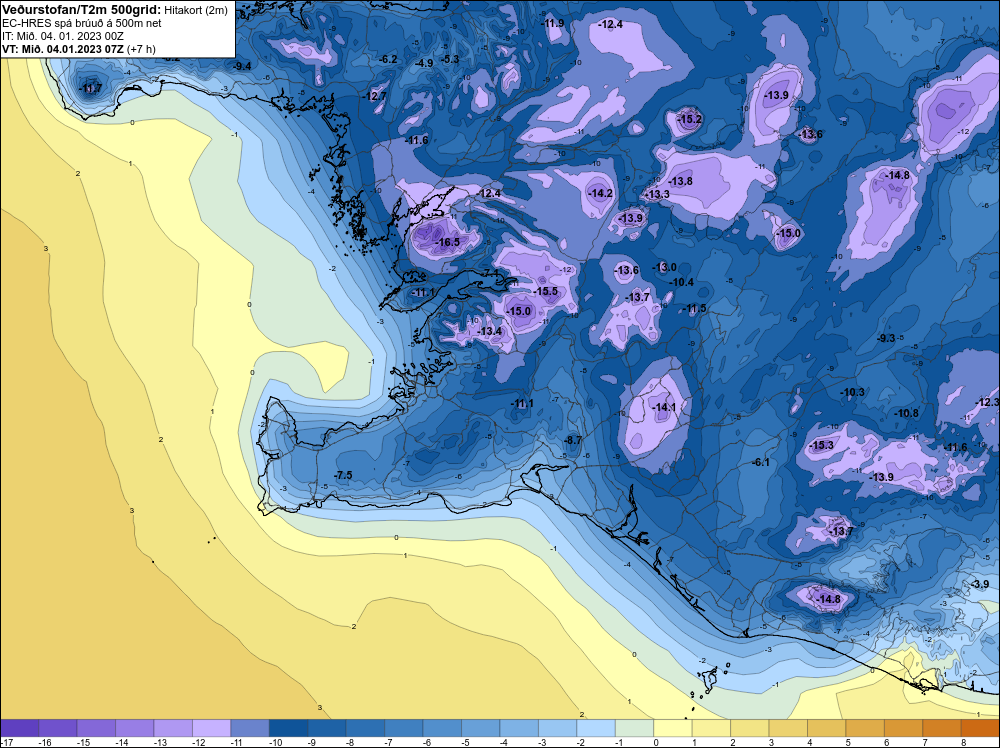1000x748 pixels.
Task: Click the -13.0 temperature value
Action: (665, 267)
